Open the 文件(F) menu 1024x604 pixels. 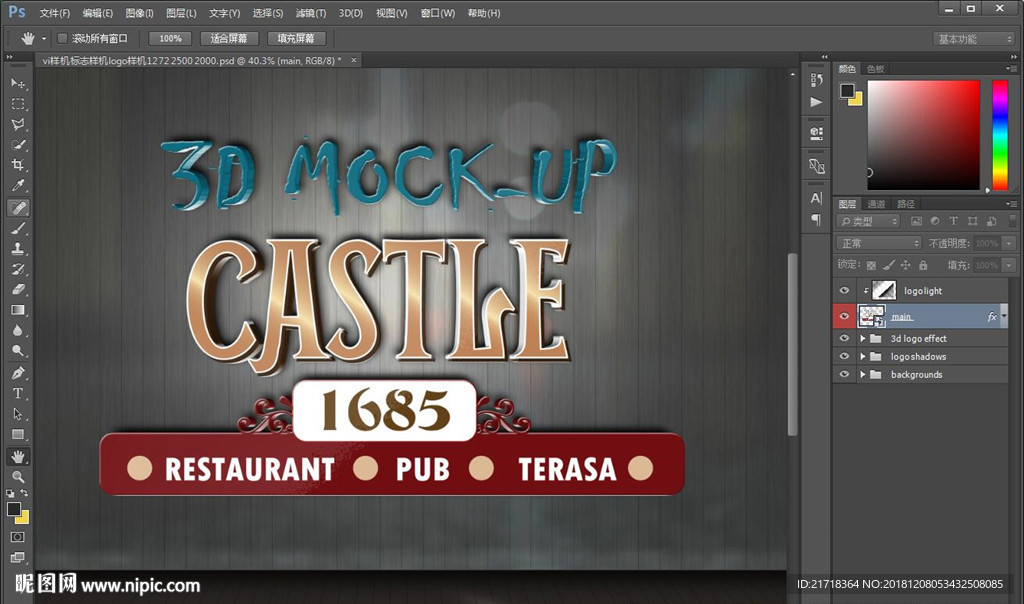pos(54,13)
